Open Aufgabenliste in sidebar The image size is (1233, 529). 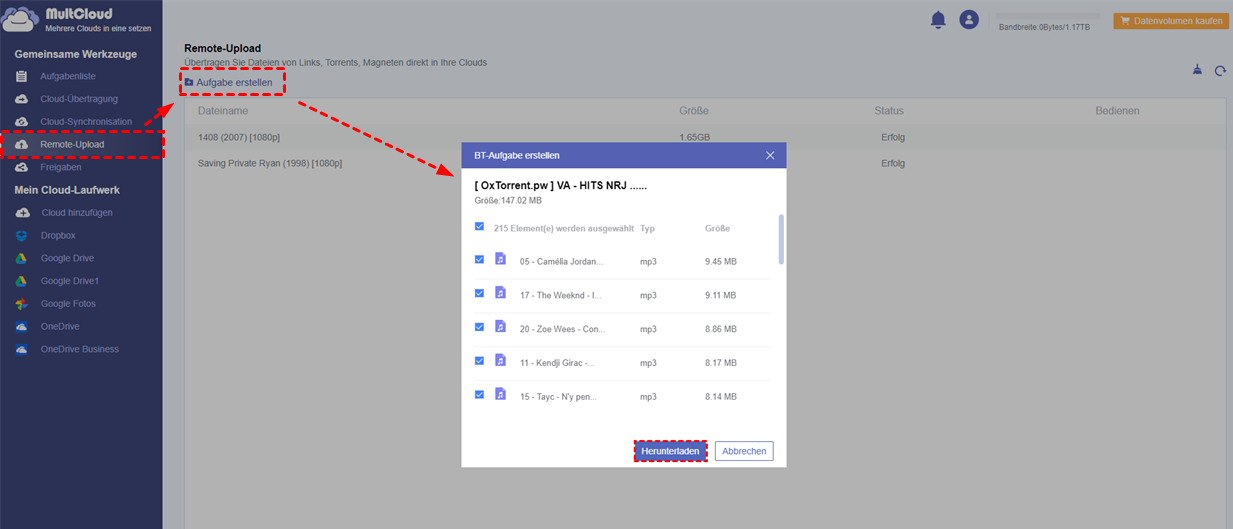(x=68, y=76)
